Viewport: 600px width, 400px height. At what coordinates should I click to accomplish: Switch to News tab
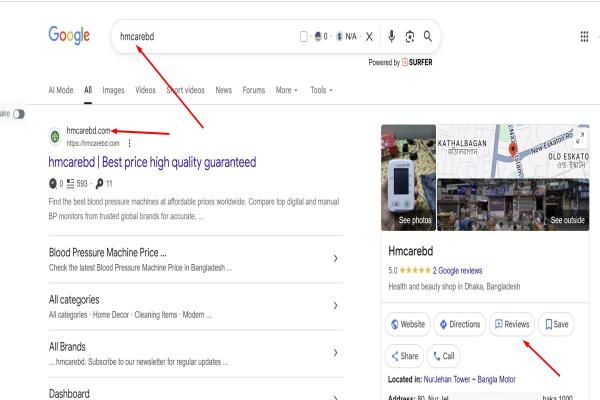point(223,90)
